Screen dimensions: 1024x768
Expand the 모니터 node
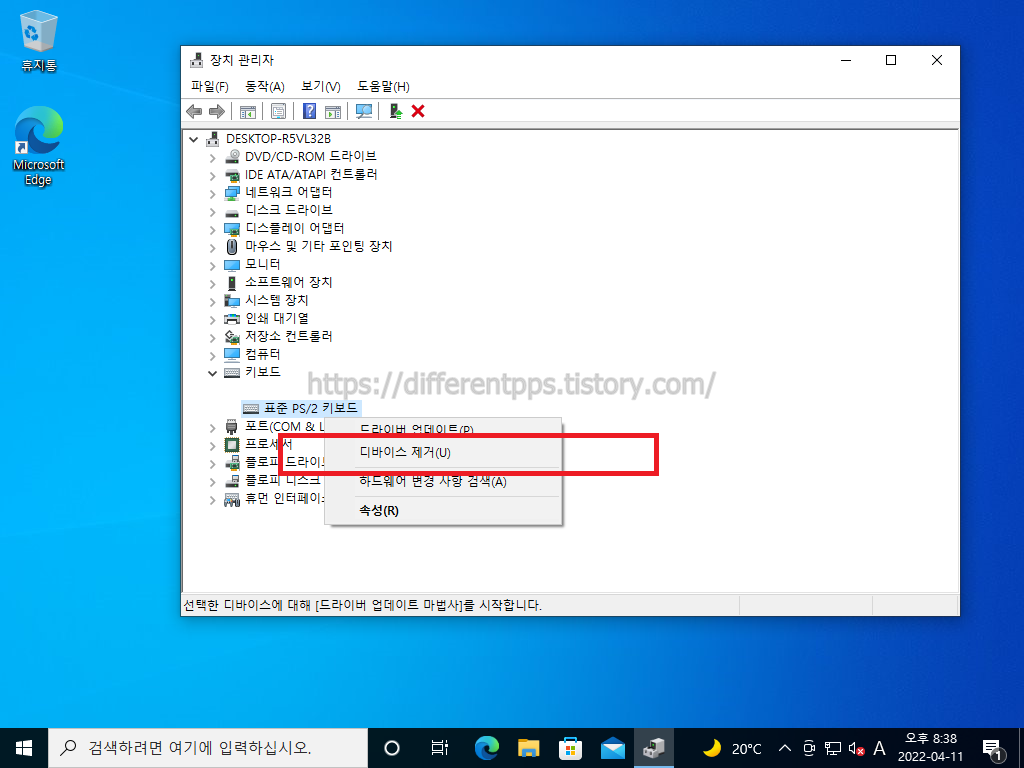tap(212, 266)
